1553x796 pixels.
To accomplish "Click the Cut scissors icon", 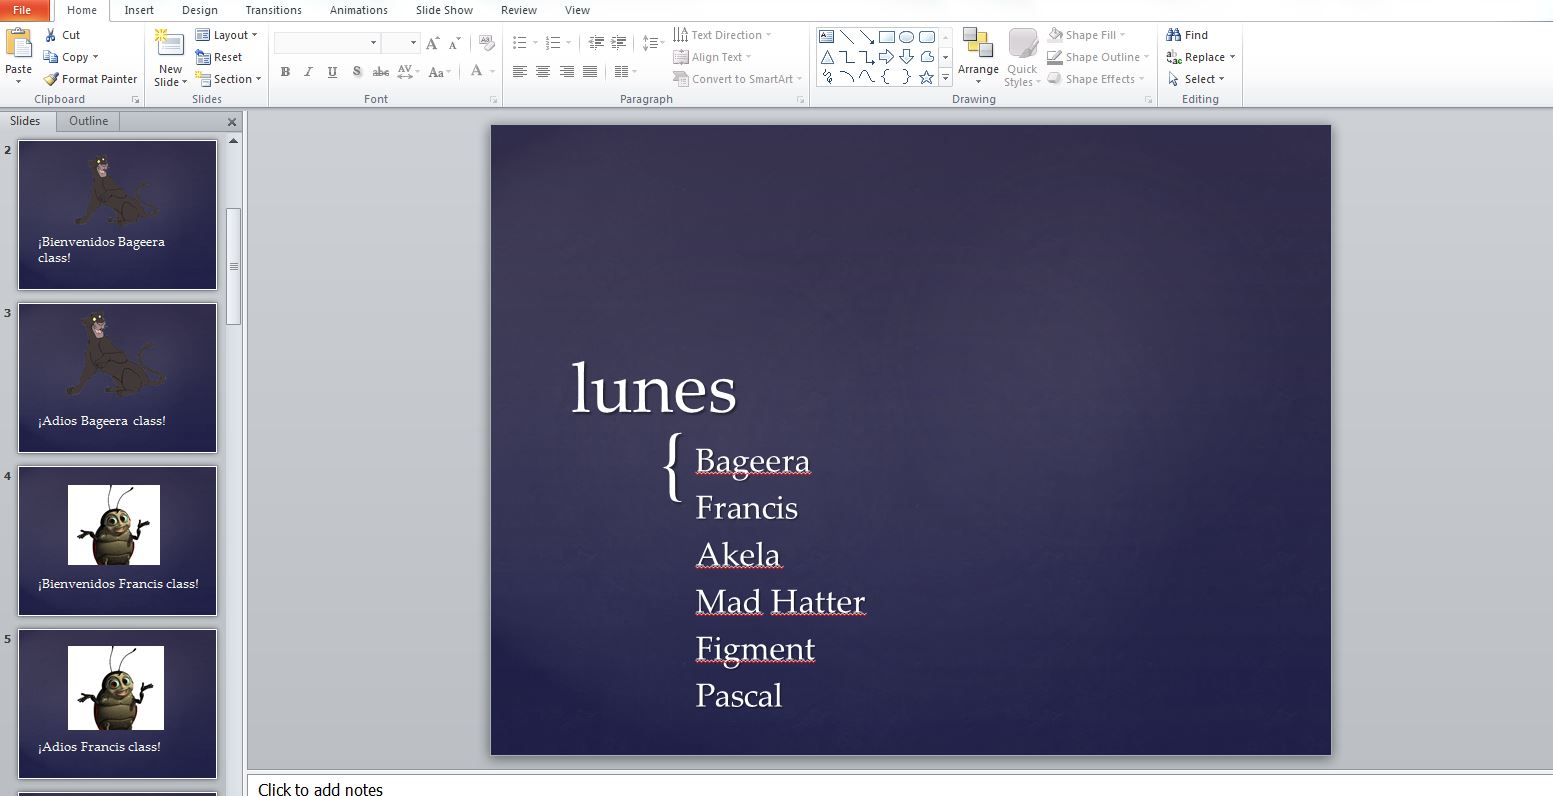I will [x=51, y=35].
